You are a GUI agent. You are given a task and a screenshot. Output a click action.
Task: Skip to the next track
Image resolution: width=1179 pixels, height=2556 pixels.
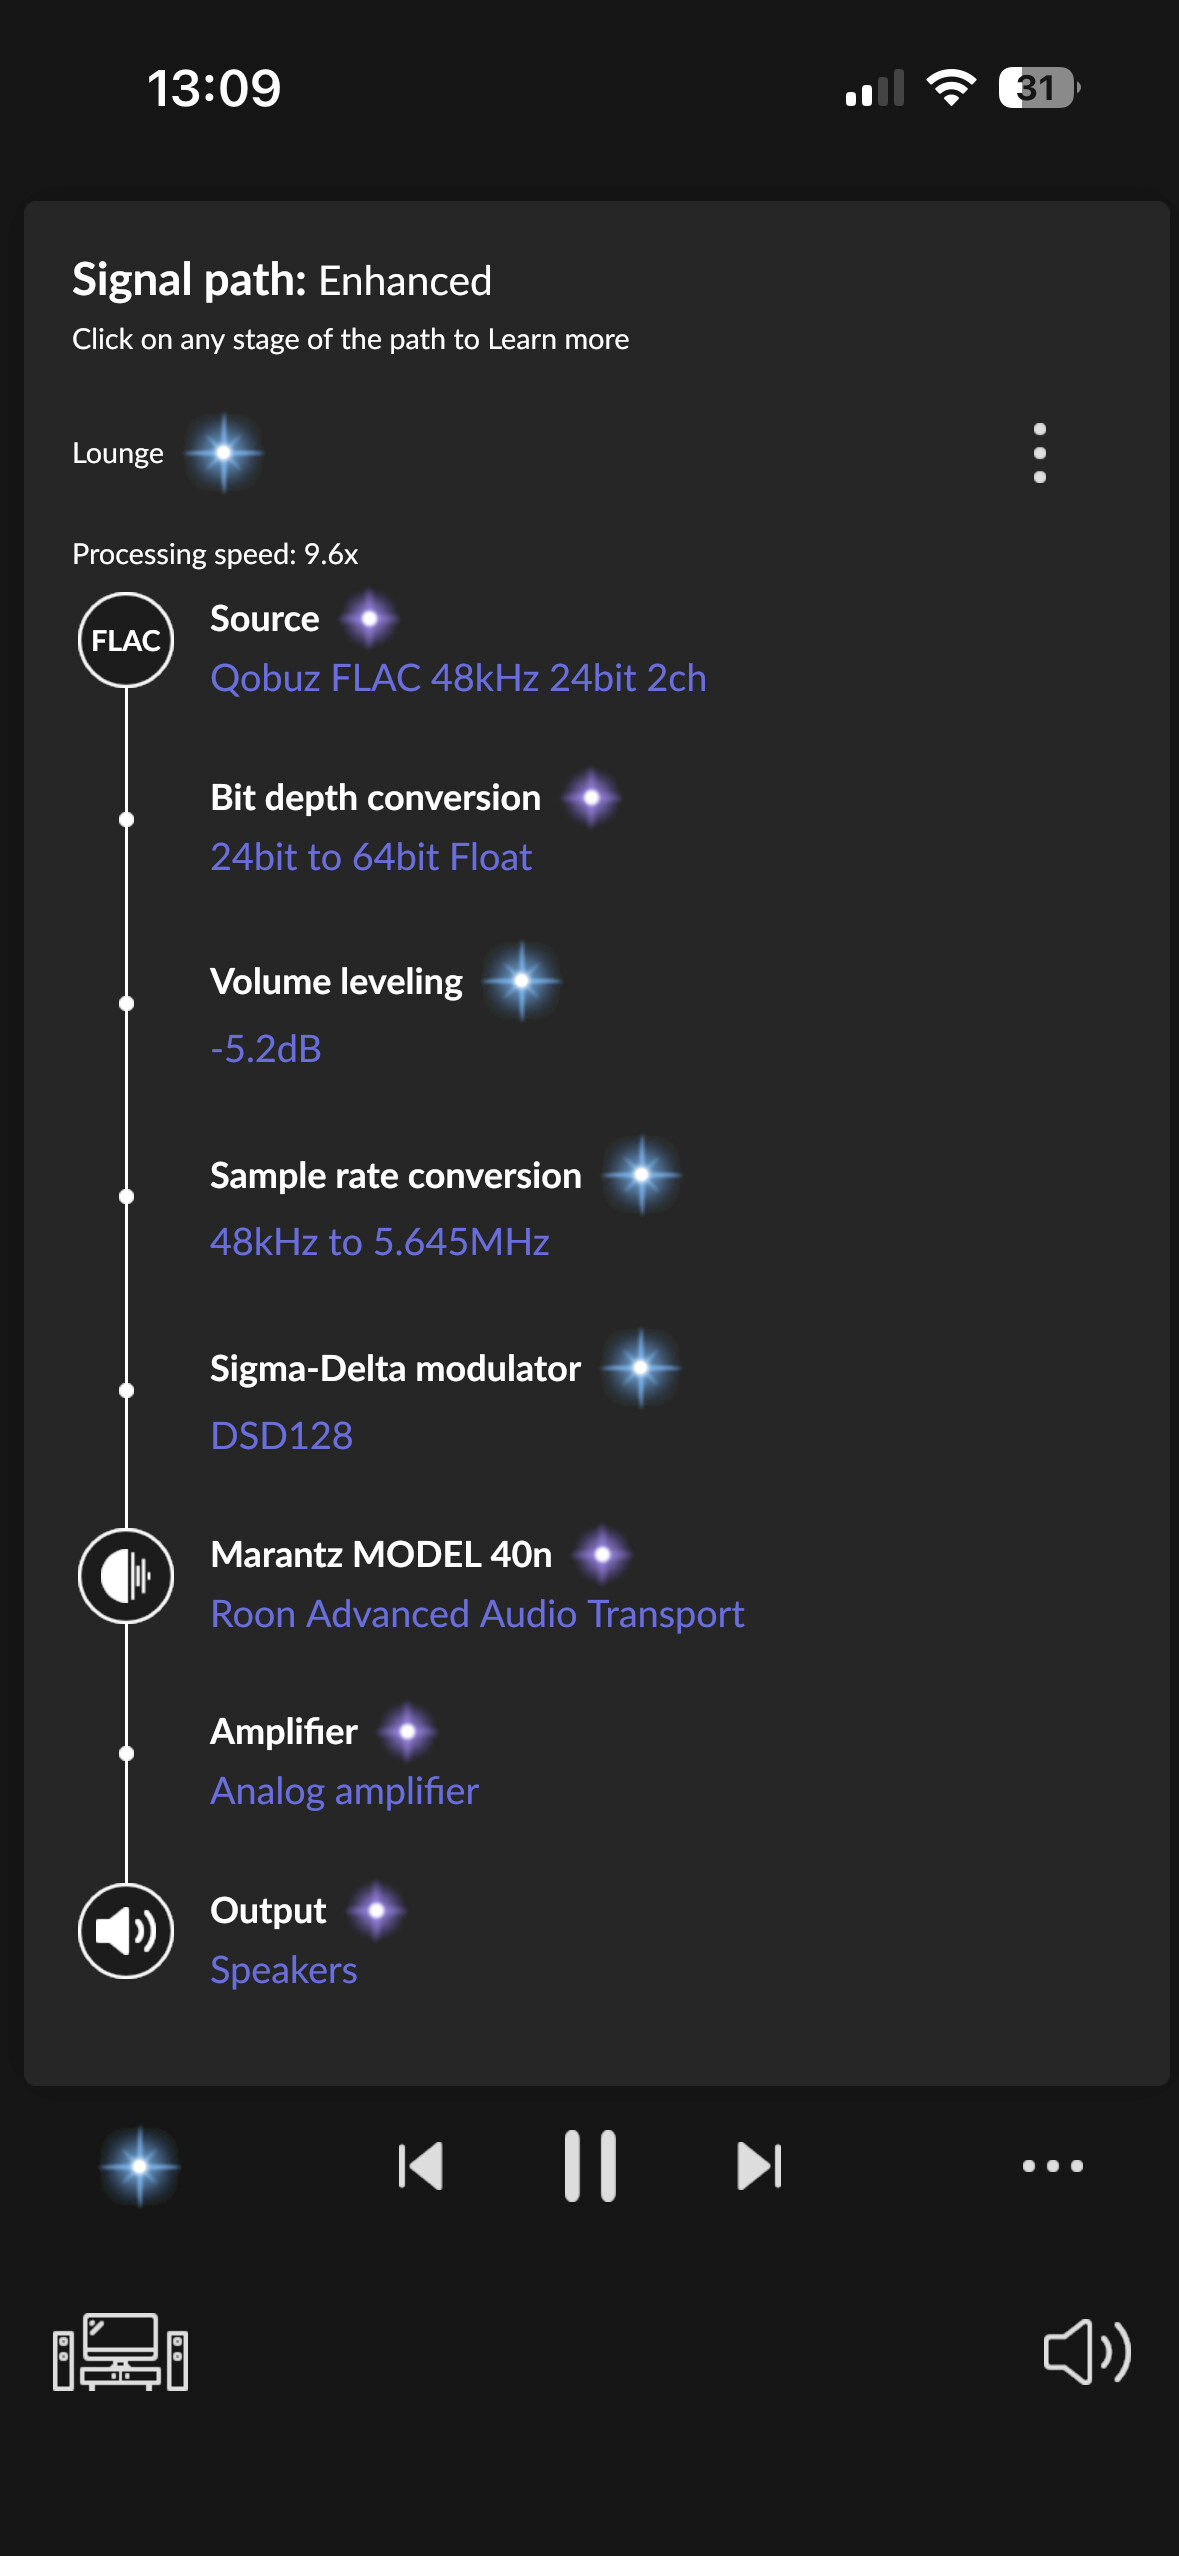click(x=760, y=2166)
